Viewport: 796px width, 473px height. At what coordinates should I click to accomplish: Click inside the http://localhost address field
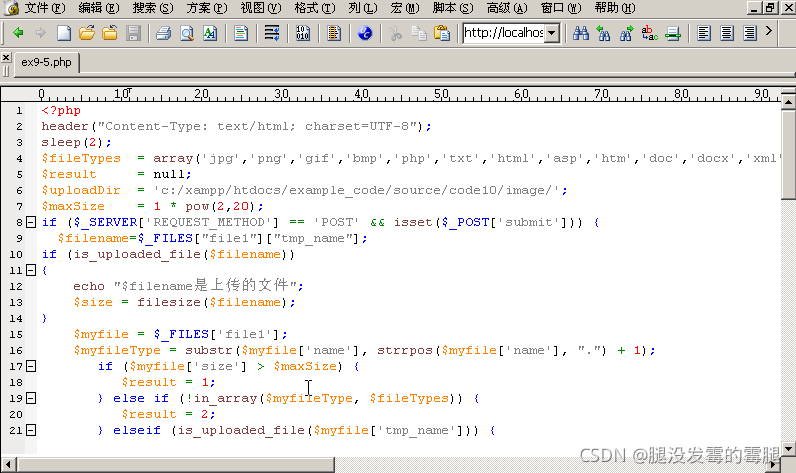pyautogui.click(x=503, y=33)
